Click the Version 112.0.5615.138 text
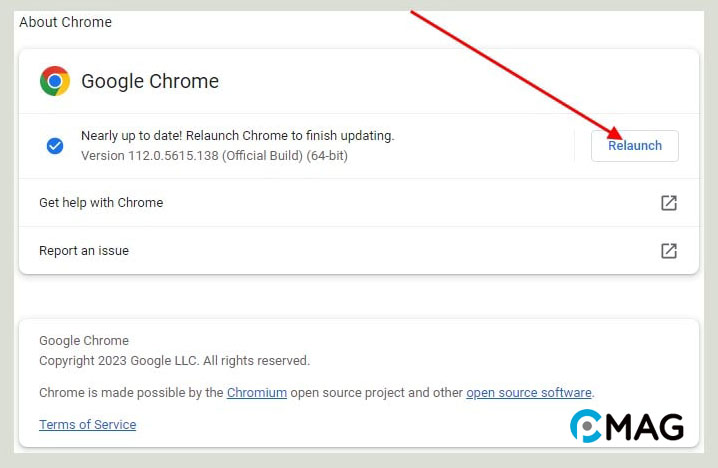718x468 pixels. (x=214, y=156)
